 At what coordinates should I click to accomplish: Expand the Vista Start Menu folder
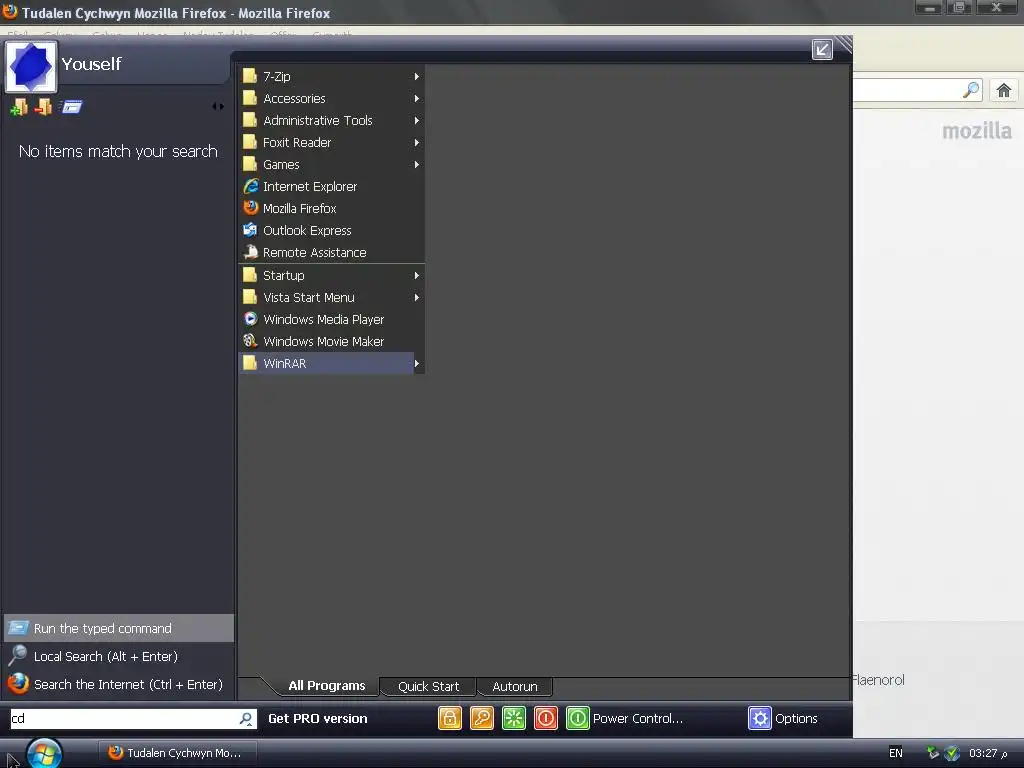[332, 298]
